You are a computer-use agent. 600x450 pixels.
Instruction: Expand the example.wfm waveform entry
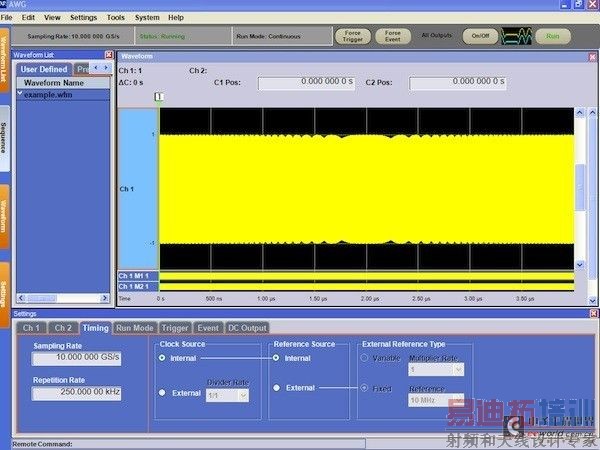pos(20,93)
